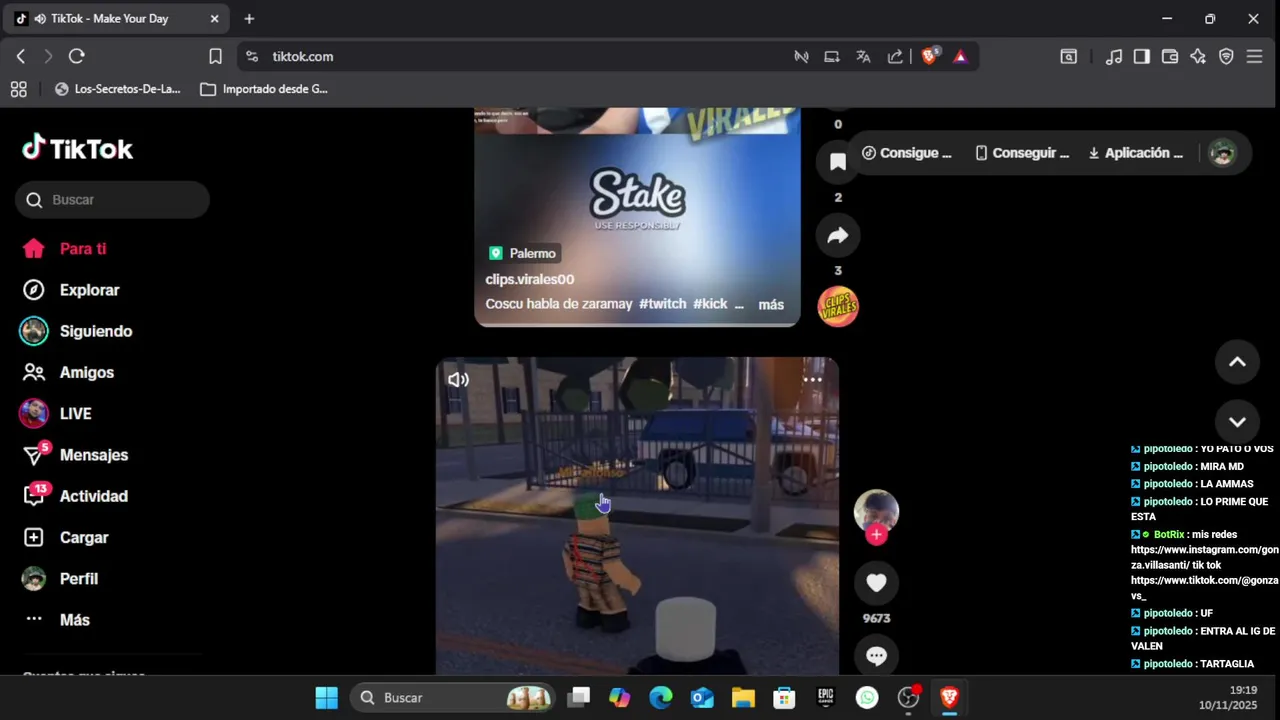Open the tab search icon in toolbar

pyautogui.click(x=1068, y=57)
